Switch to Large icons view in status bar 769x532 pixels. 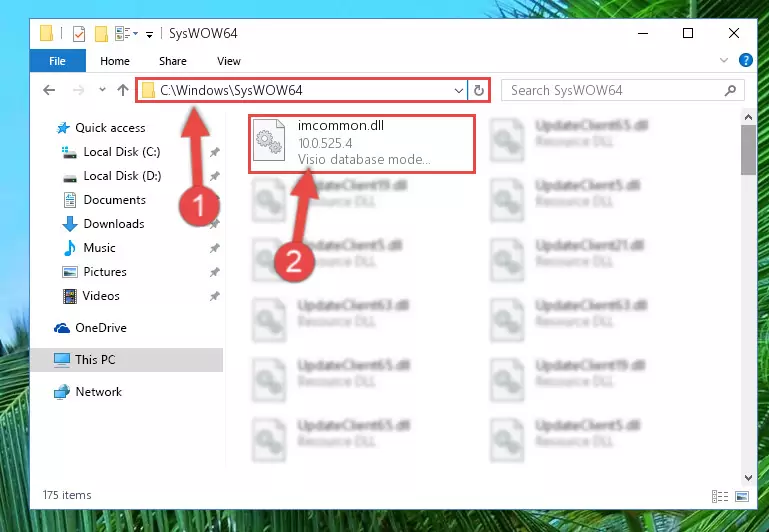click(742, 496)
